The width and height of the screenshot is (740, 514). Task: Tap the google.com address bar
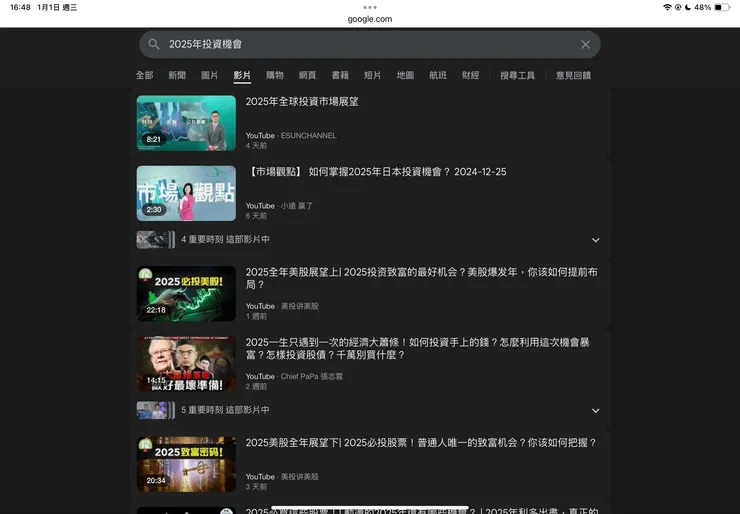point(370,19)
